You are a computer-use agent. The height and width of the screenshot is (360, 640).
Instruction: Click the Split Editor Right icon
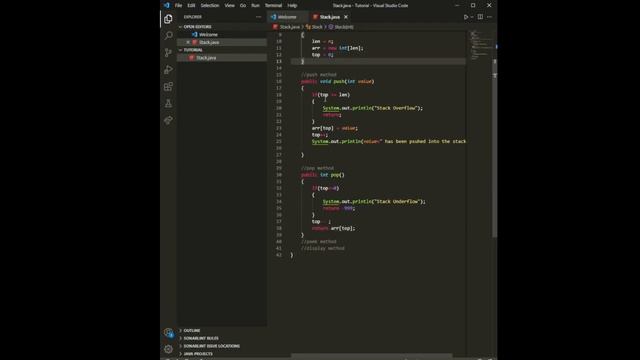[x=480, y=17]
